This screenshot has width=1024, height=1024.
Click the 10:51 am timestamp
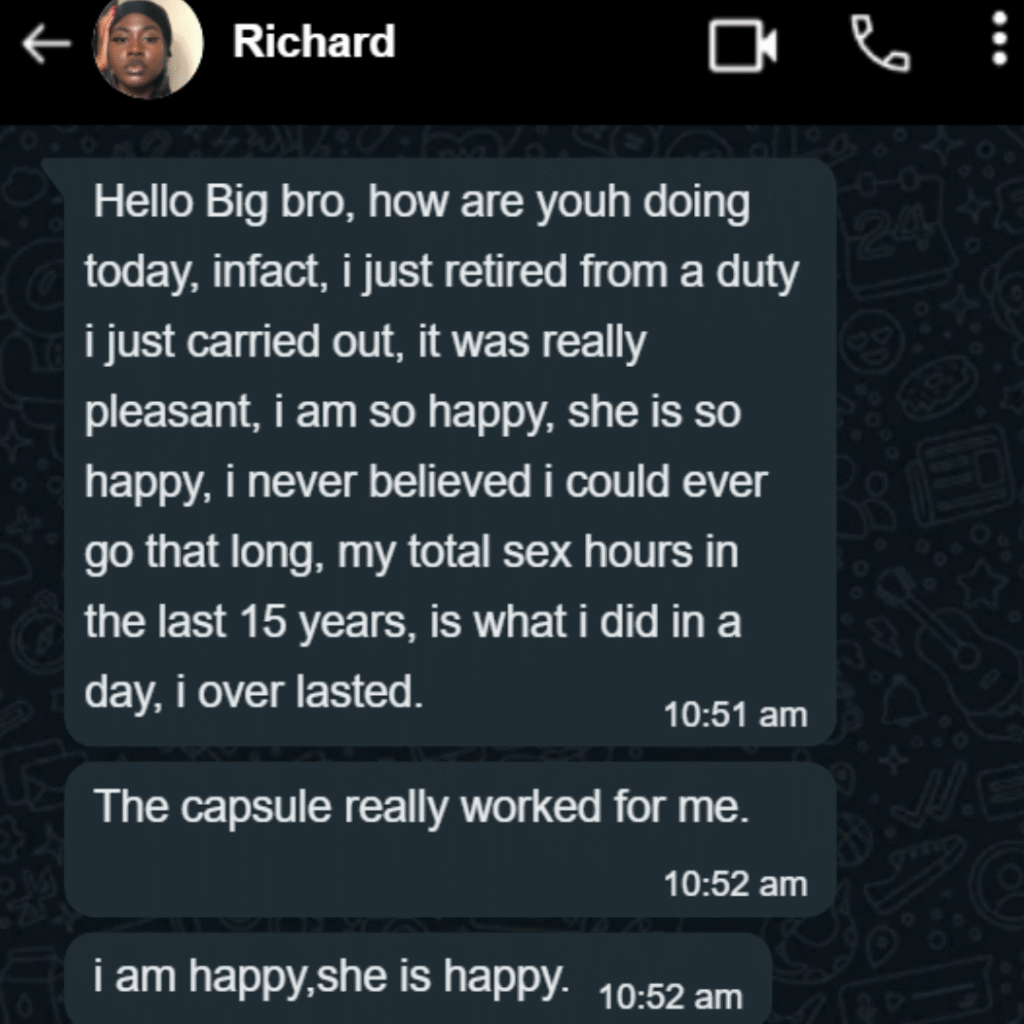point(735,714)
